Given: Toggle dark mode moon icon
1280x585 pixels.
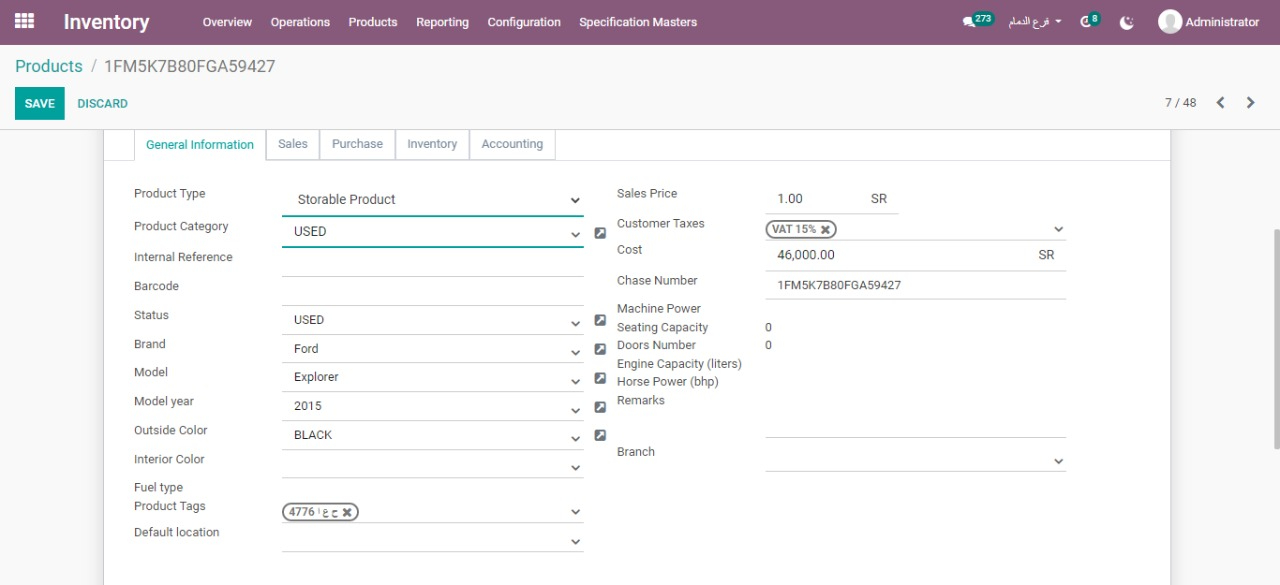Looking at the screenshot, I should point(1127,22).
